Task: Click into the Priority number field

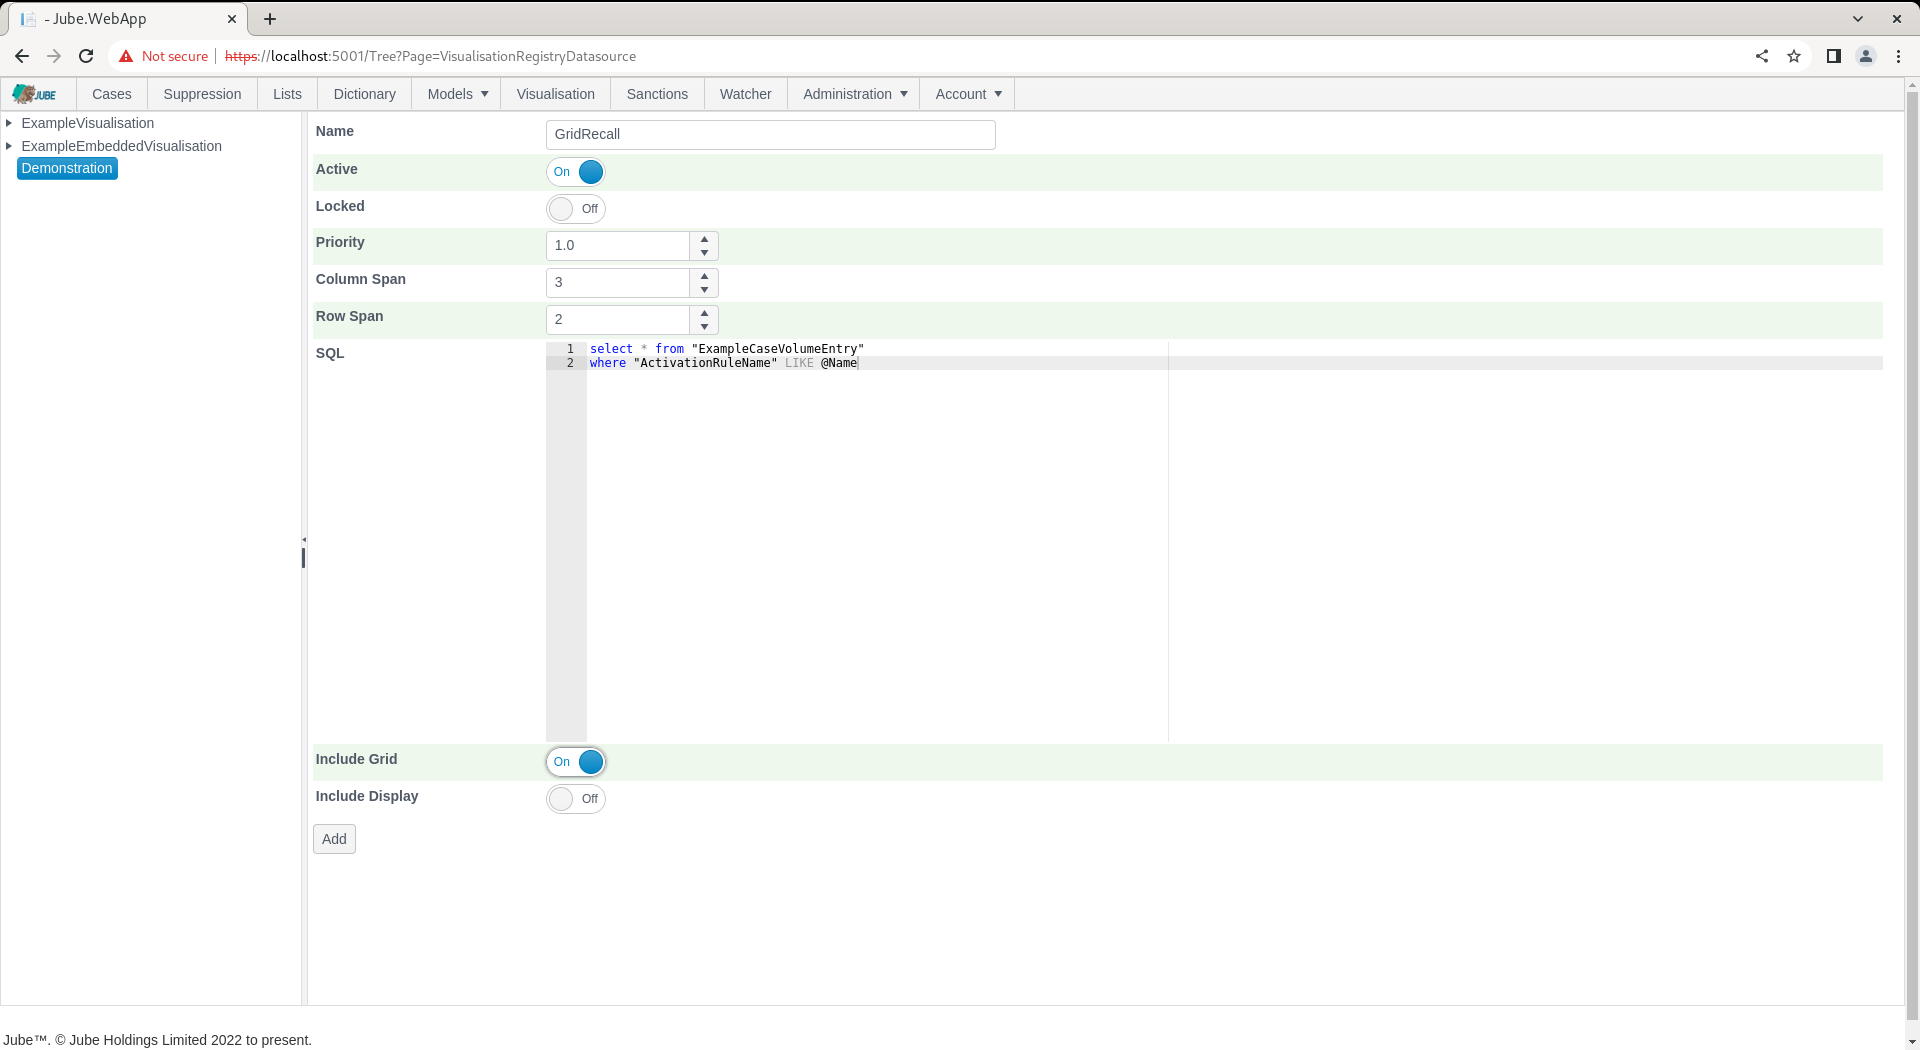Action: coord(618,246)
